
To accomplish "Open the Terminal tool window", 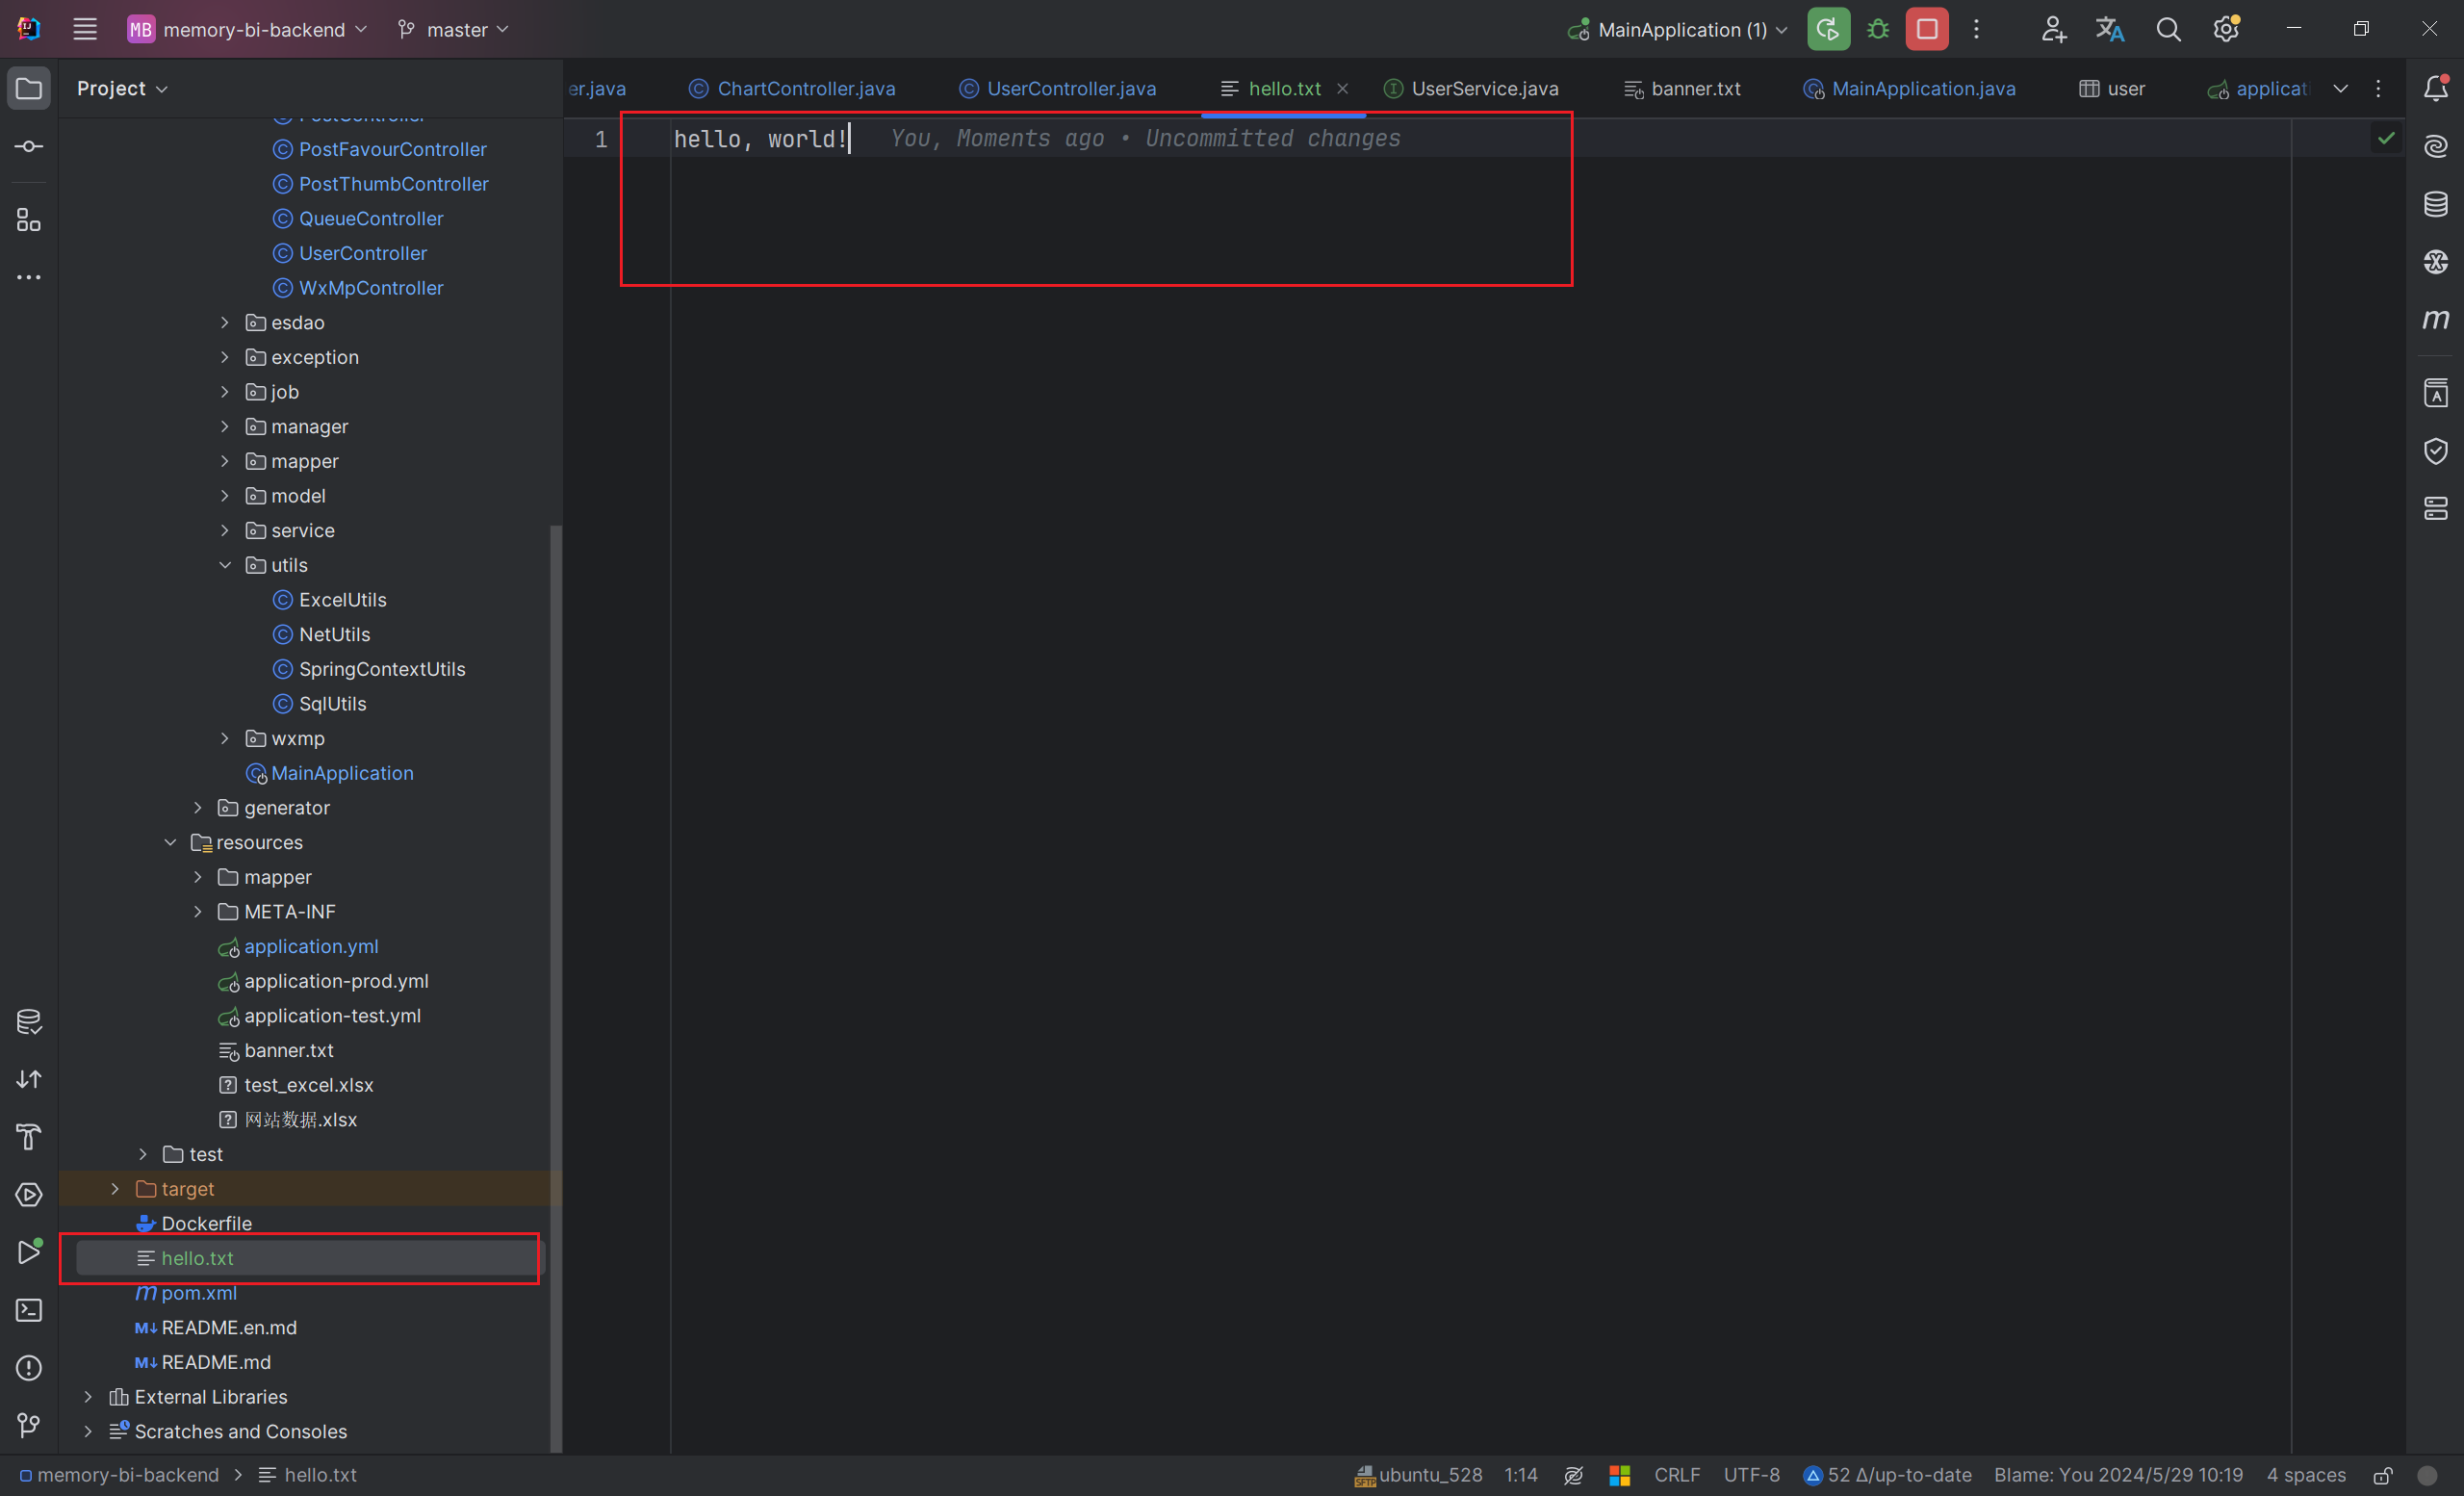I will (29, 1310).
